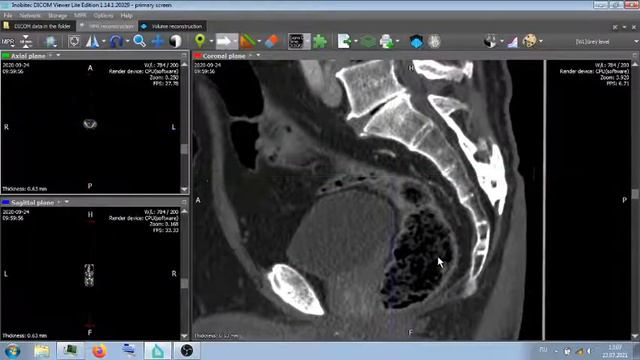Open the Sagittal plane header dropdown
Image resolution: width=640 pixels, height=360 pixels.
(67, 202)
